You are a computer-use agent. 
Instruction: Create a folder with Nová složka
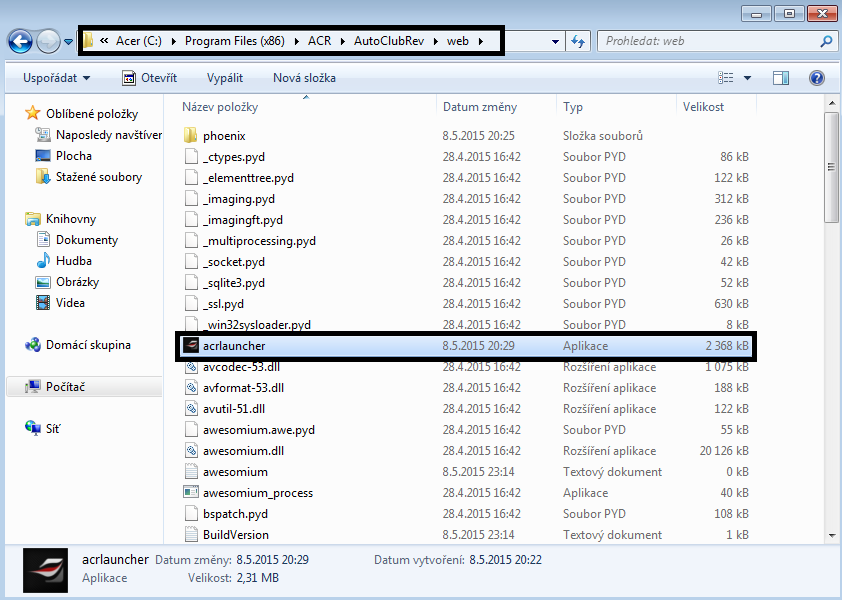point(304,78)
